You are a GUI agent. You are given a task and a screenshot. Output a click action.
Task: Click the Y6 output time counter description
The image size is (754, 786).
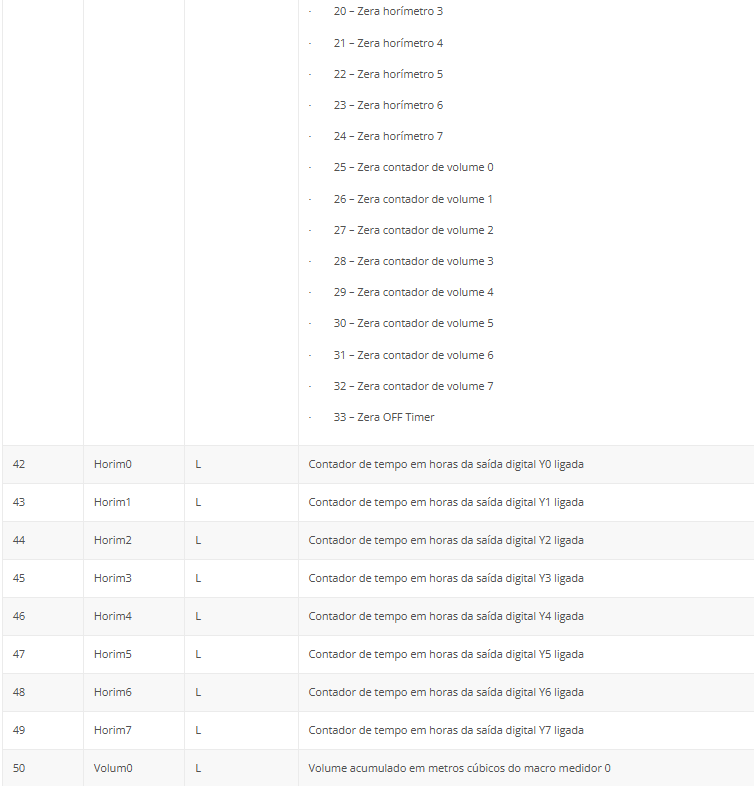point(446,692)
